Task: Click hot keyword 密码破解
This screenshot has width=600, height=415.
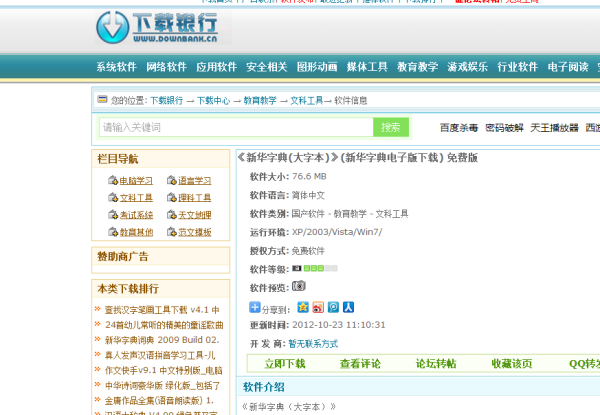Action: coord(504,128)
